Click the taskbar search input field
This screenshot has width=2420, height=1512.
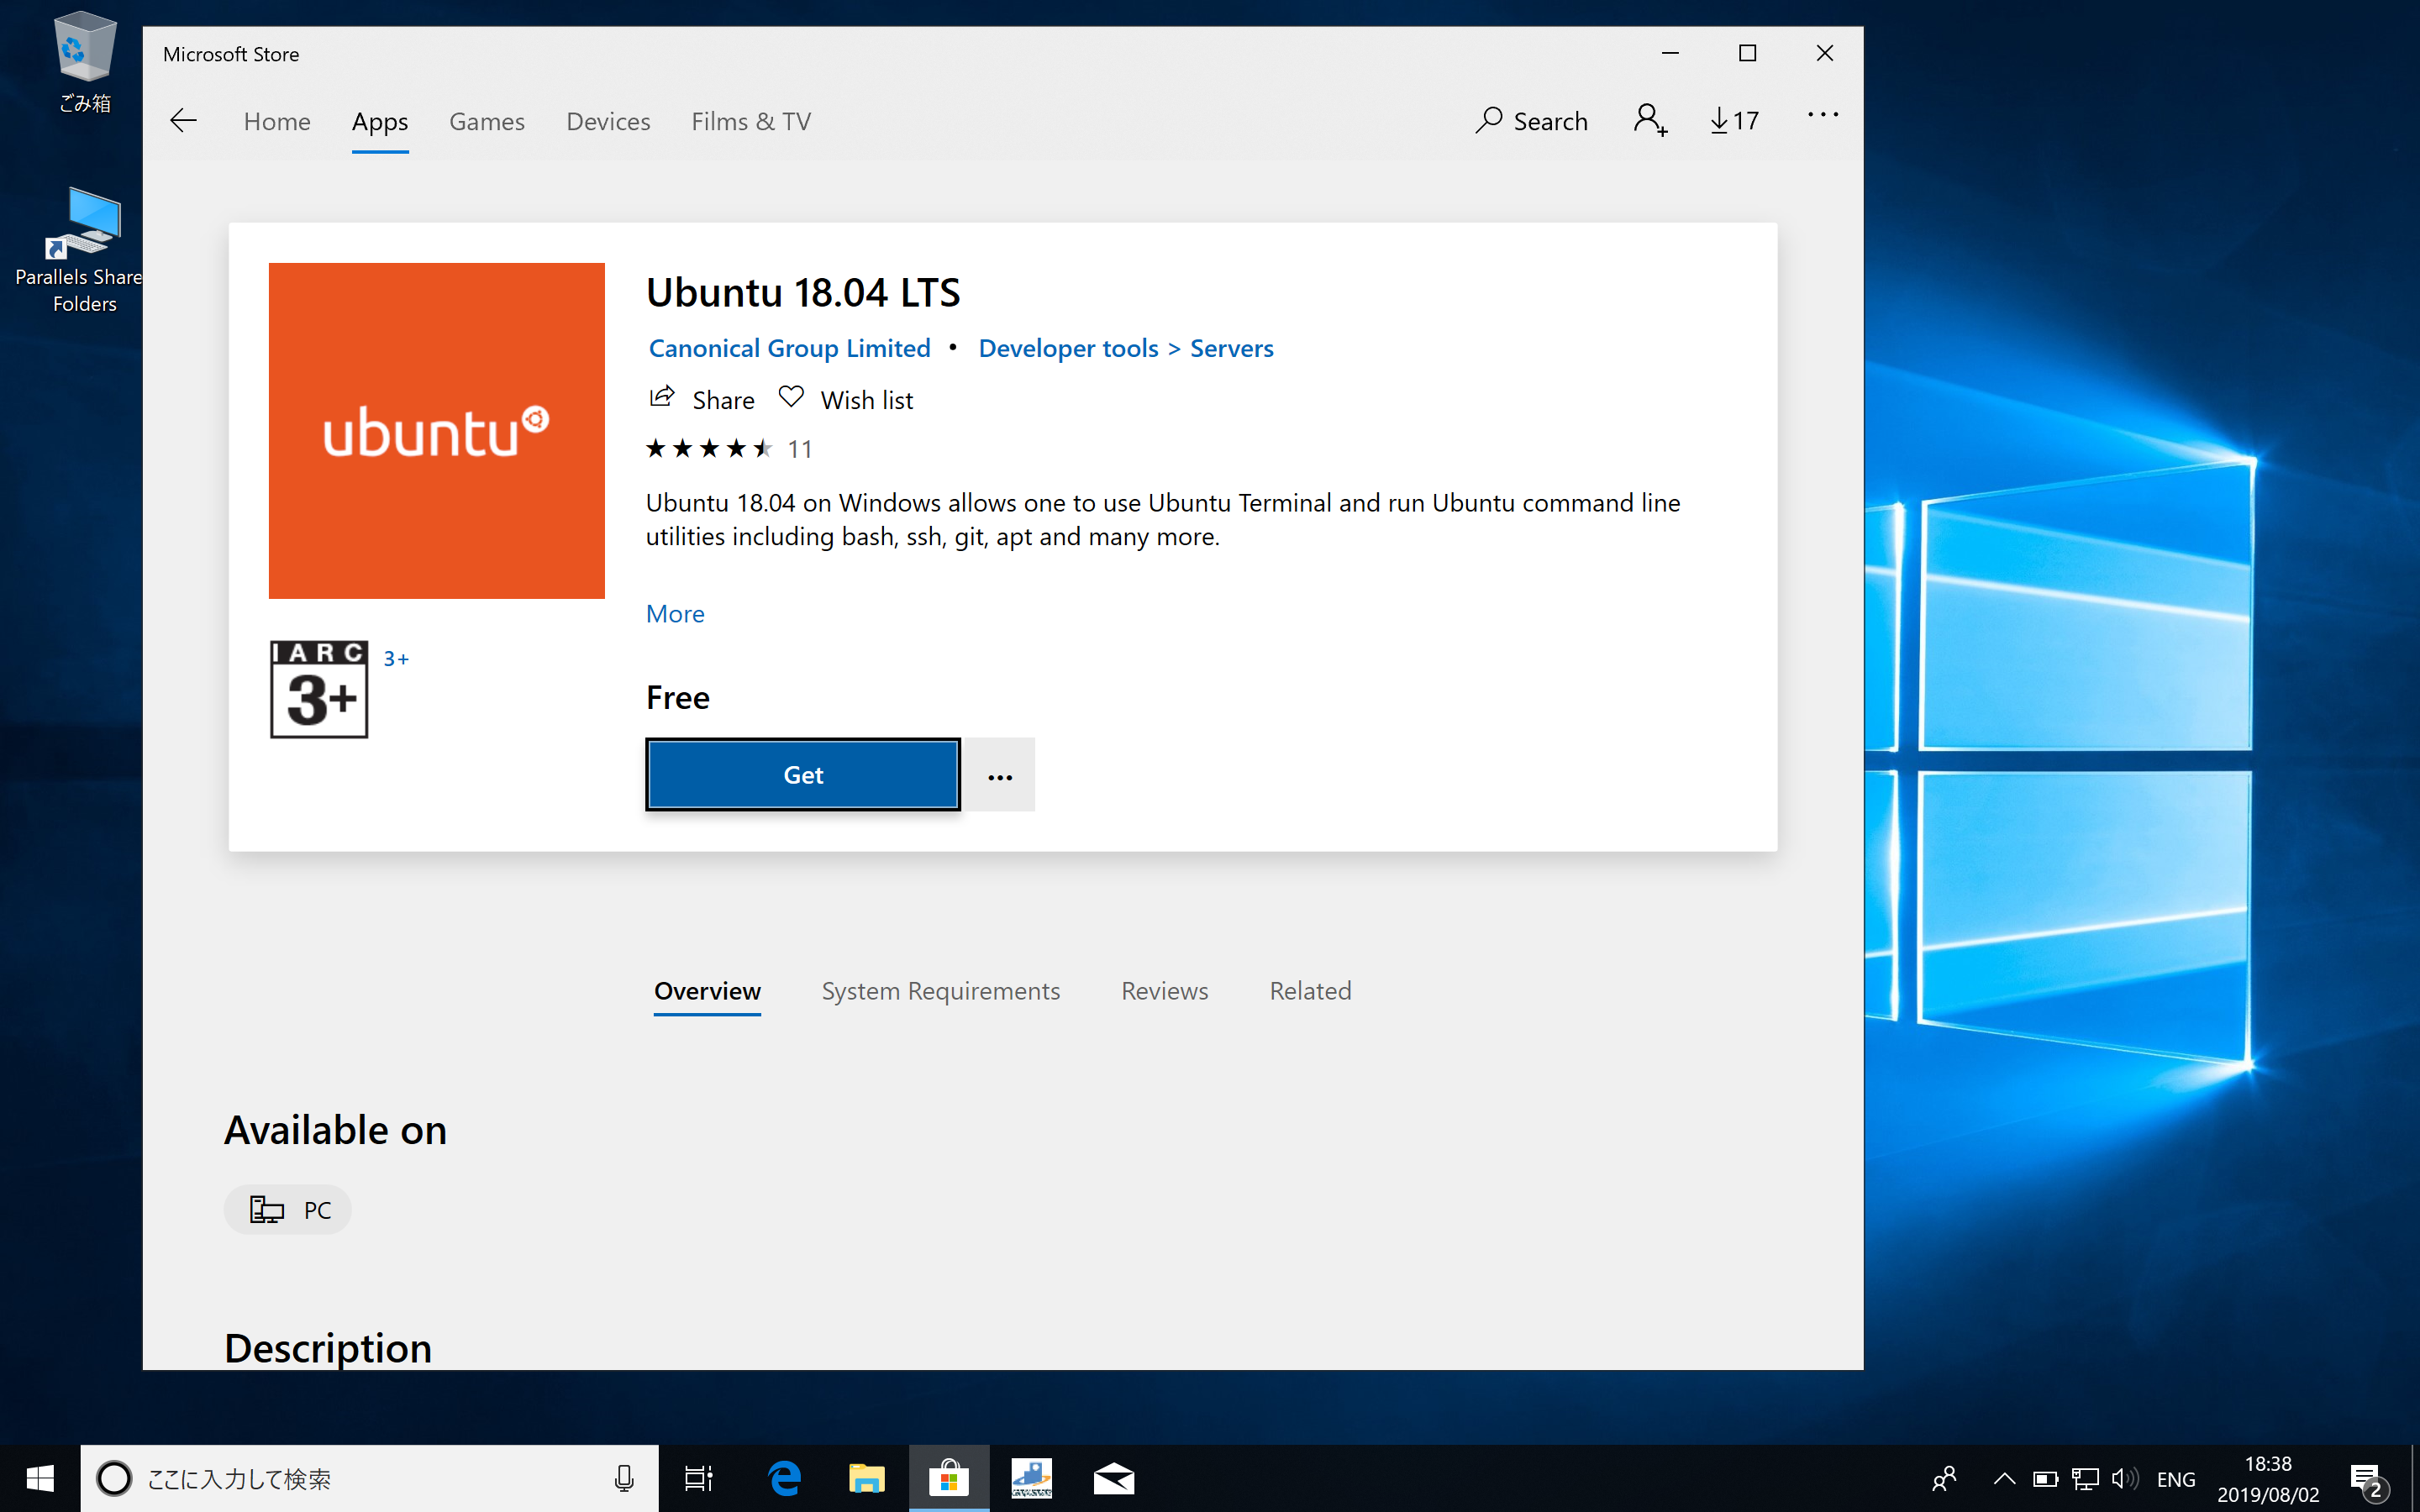370,1477
